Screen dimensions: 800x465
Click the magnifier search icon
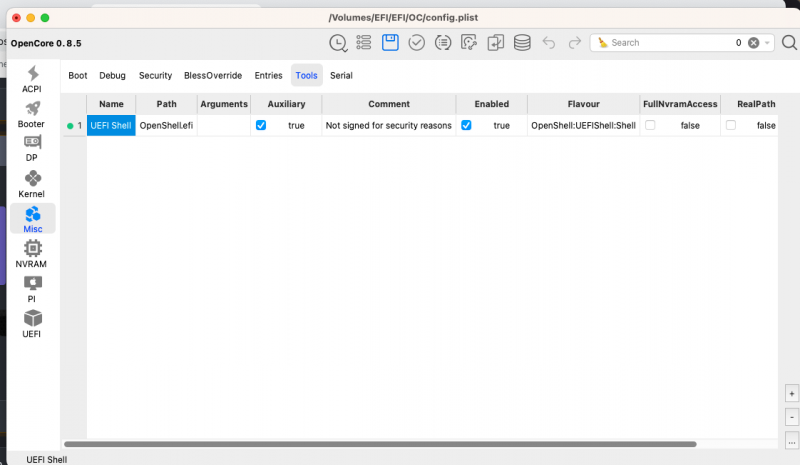click(789, 43)
